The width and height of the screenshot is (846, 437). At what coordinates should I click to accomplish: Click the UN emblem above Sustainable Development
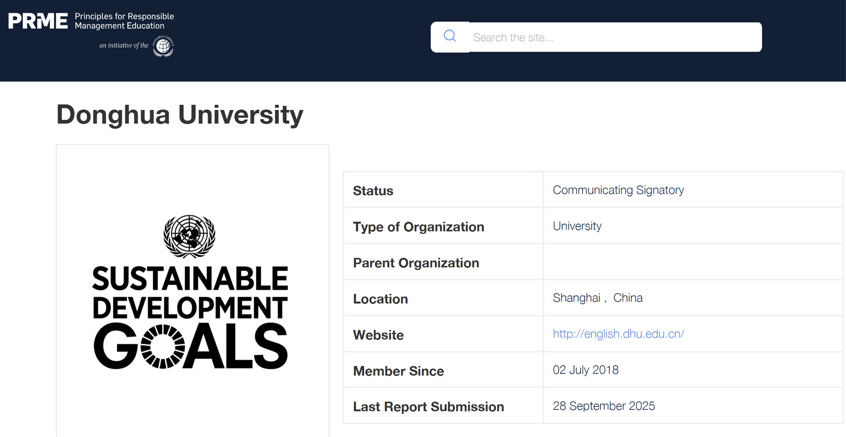coord(189,236)
